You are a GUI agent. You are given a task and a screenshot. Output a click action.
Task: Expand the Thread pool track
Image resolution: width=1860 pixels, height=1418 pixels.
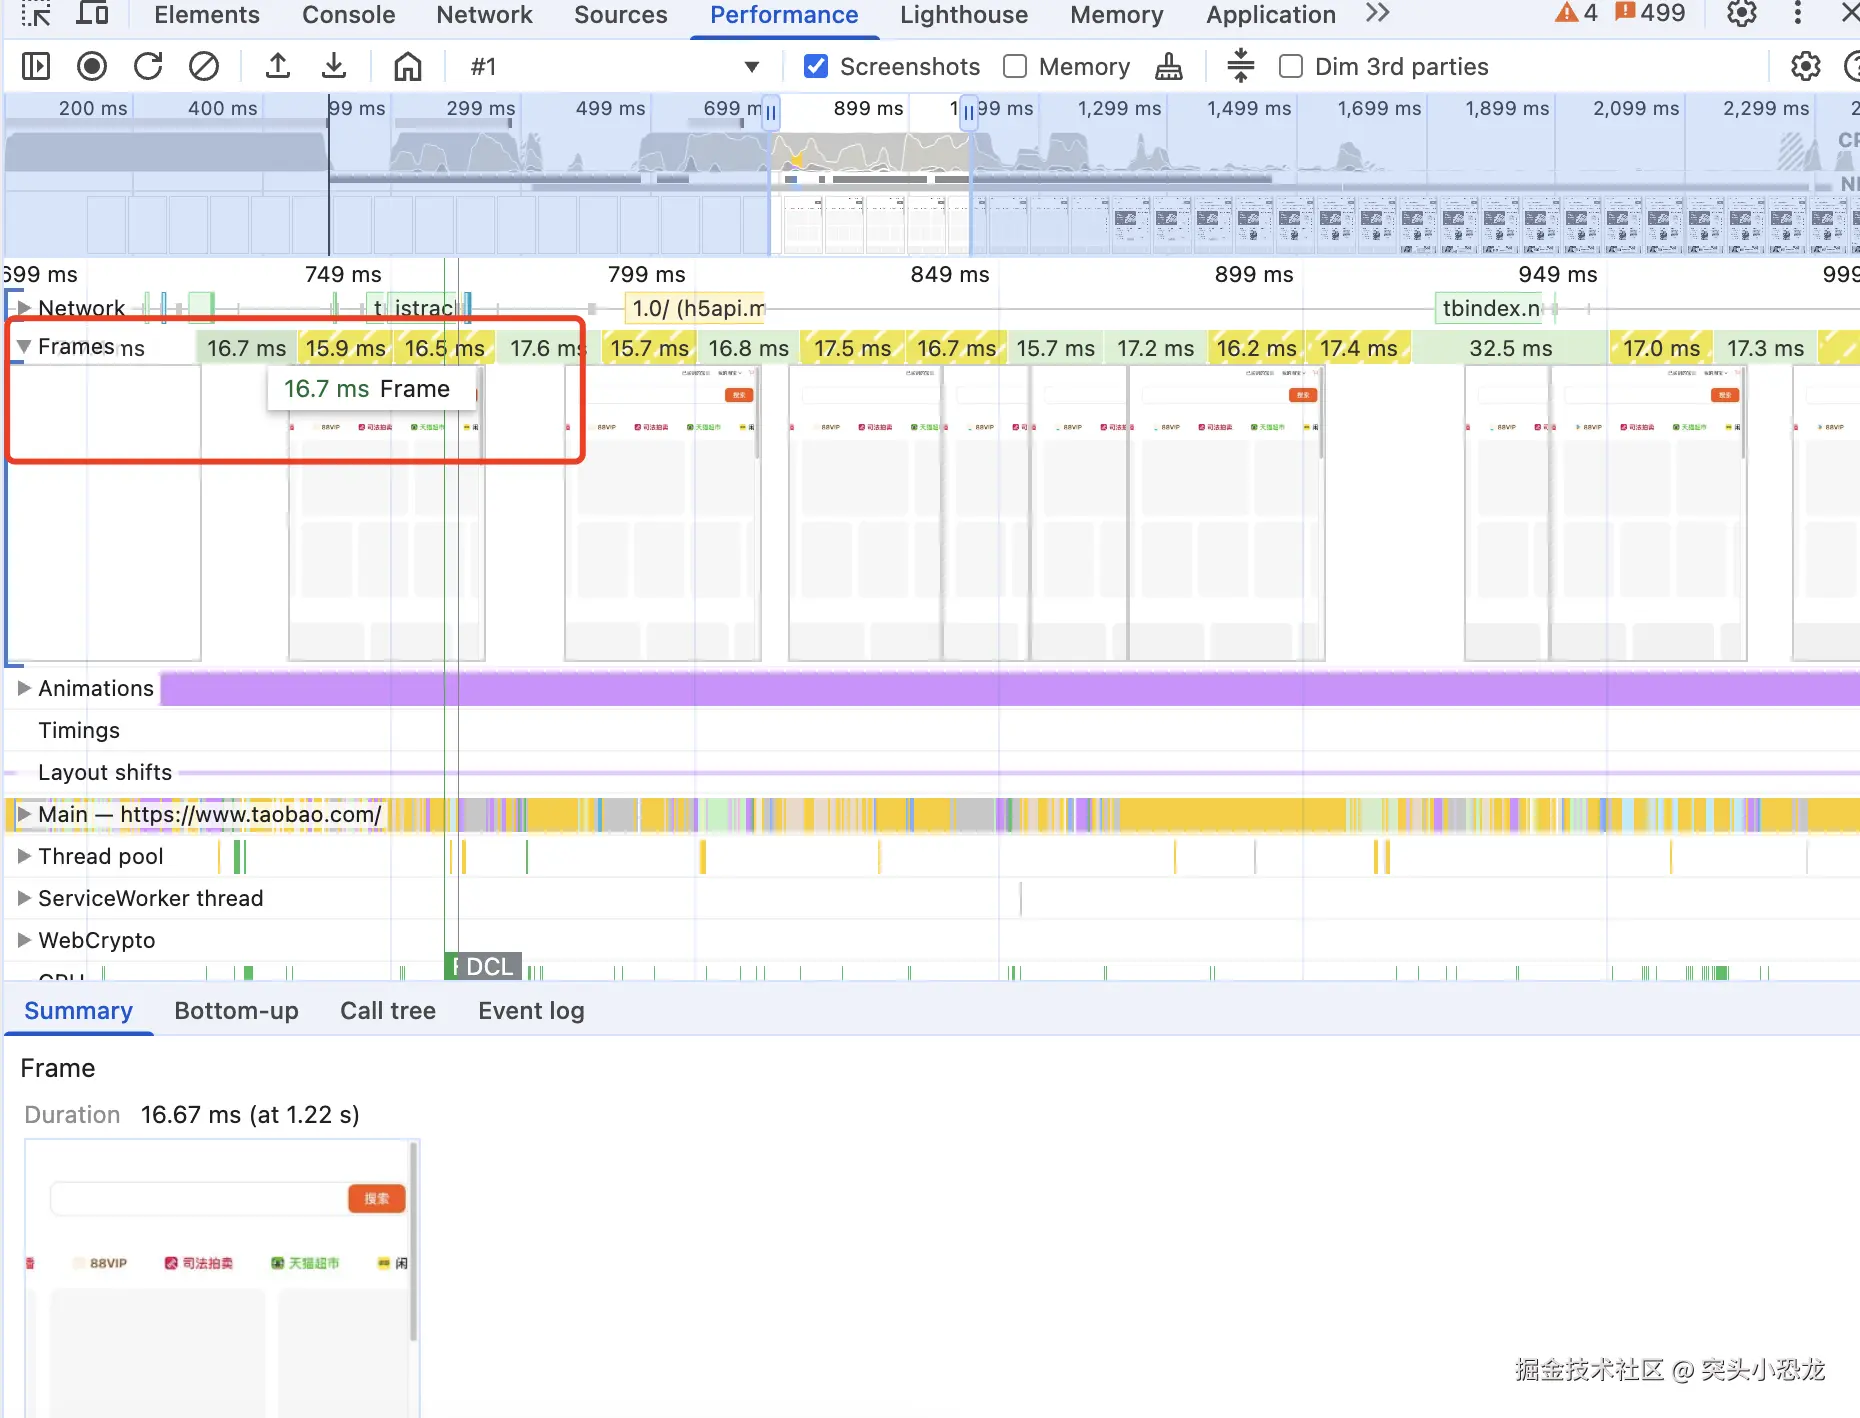24,856
